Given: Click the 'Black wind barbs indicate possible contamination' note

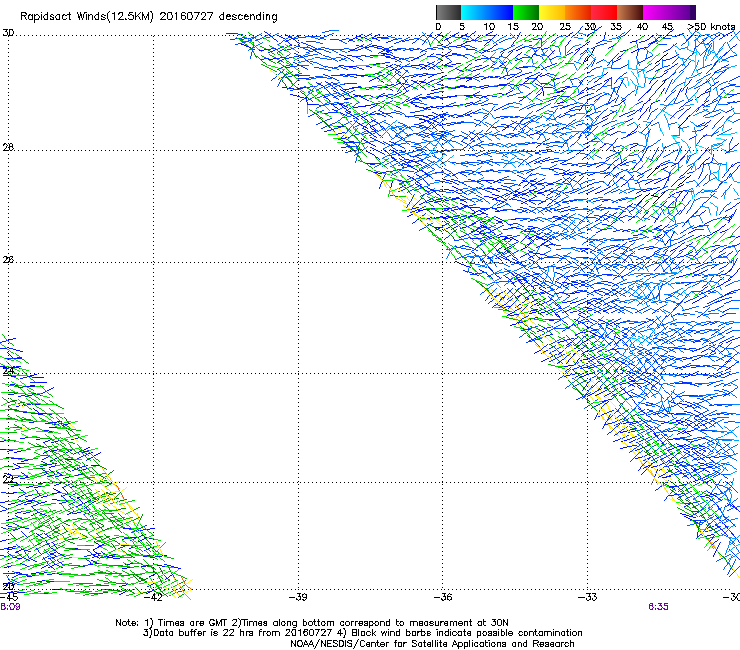Looking at the screenshot, I should pyautogui.click(x=467, y=633).
